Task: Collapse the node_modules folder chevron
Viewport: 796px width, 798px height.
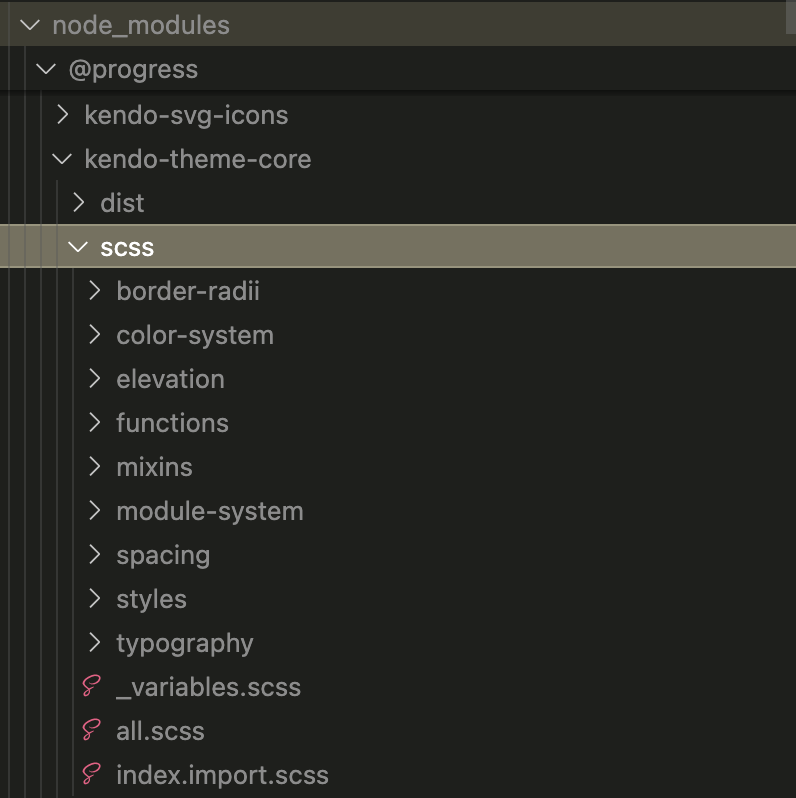Action: click(x=30, y=25)
